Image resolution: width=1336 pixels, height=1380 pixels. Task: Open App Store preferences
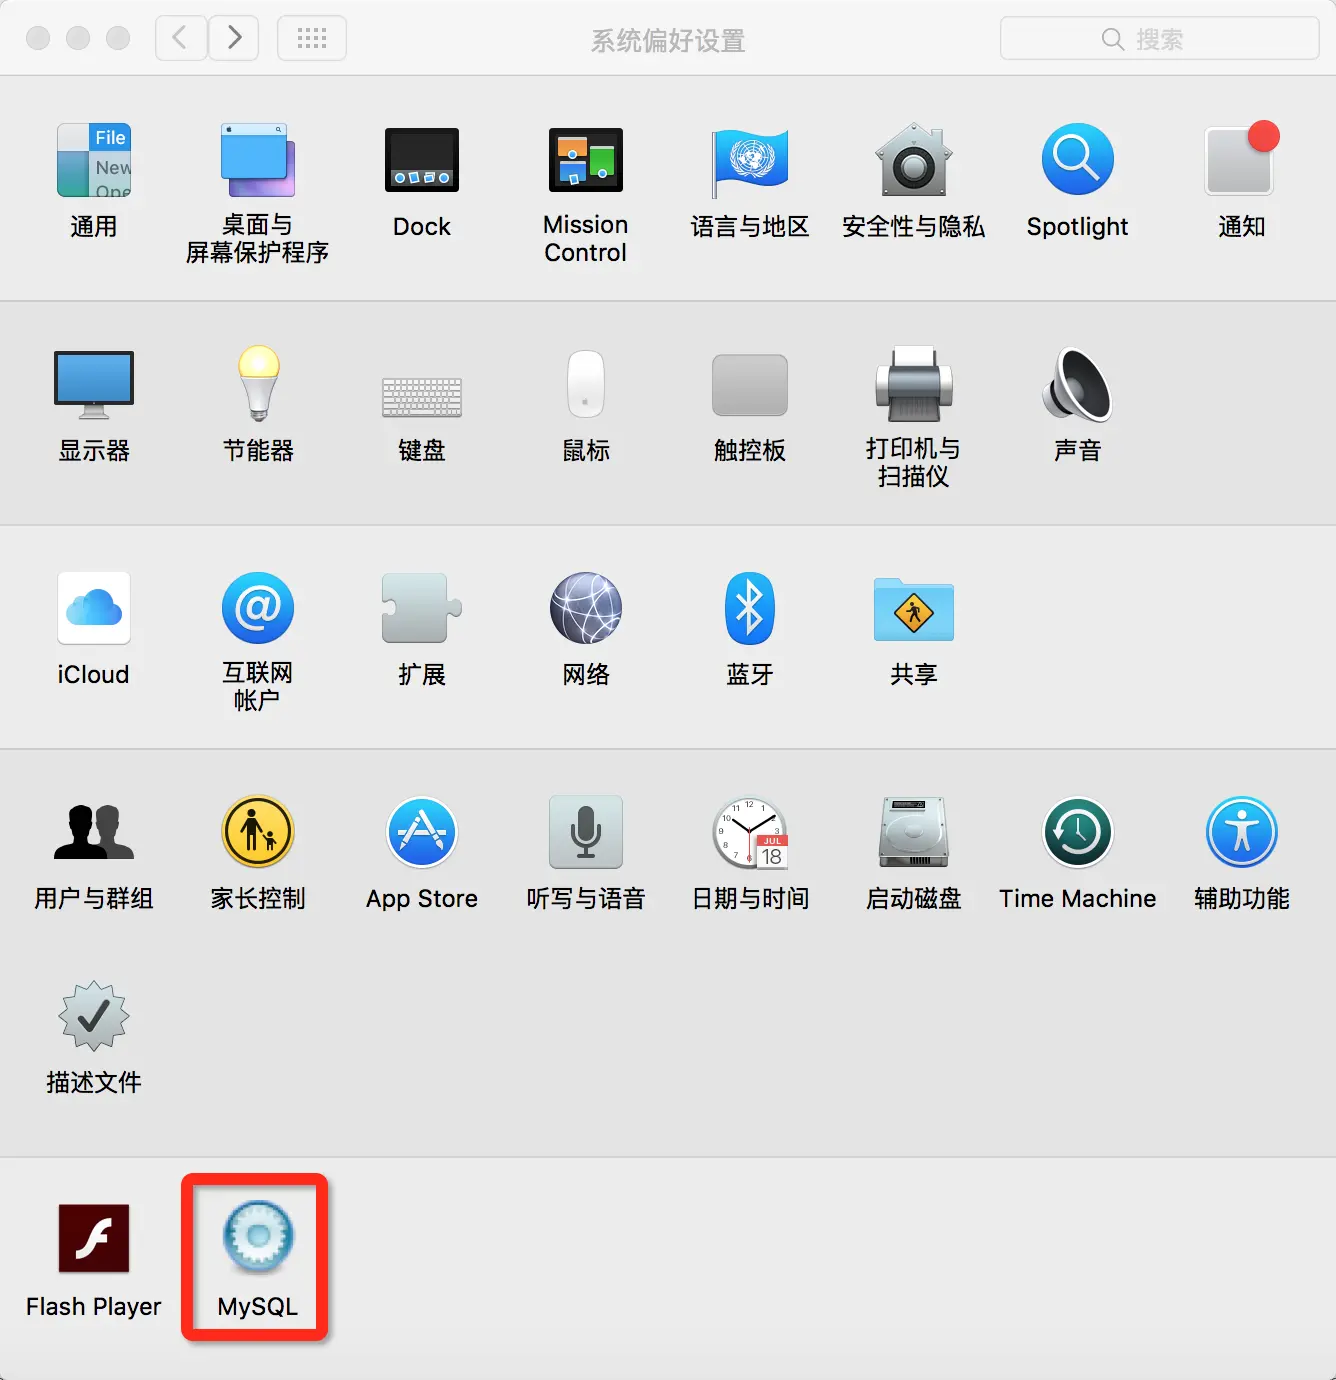422,832
